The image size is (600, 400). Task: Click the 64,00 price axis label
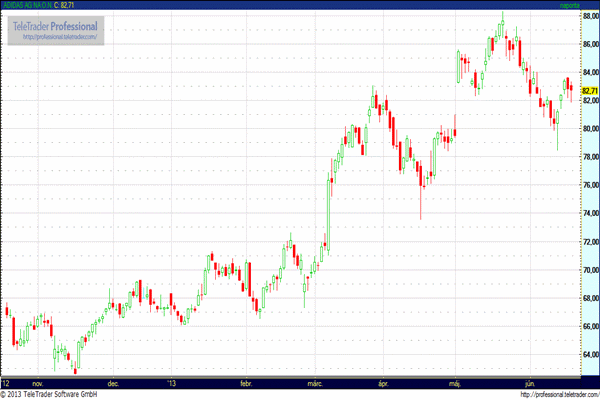pos(589,355)
